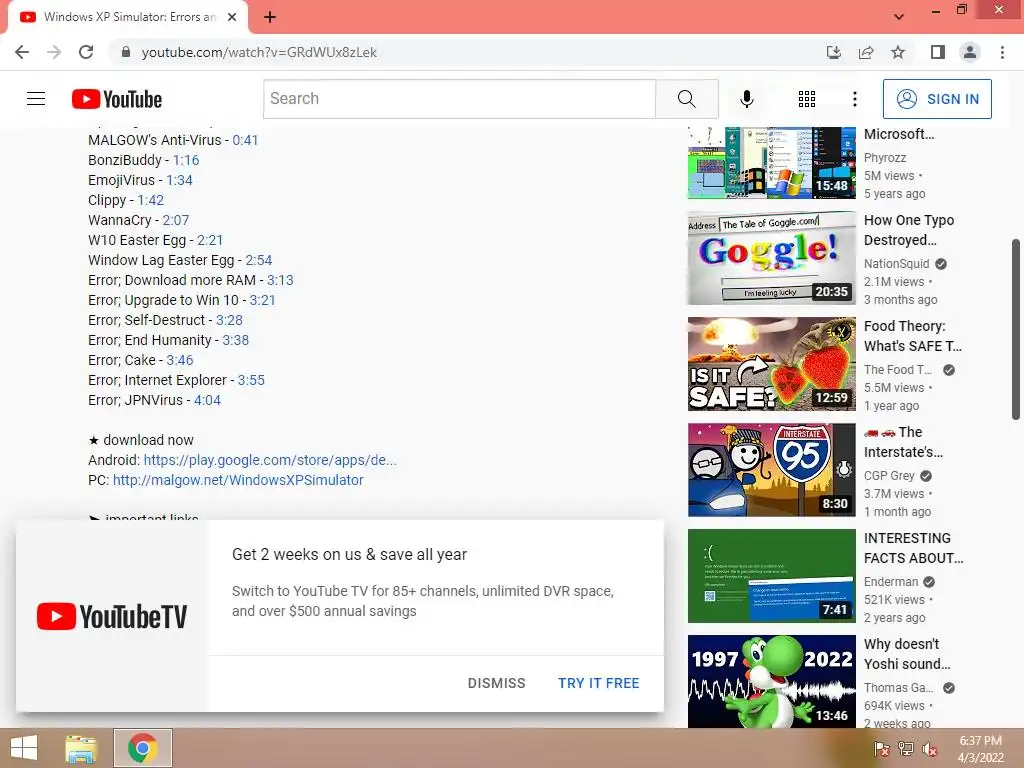Viewport: 1024px width, 768px height.
Task: Open the CGP Grey channel name
Action: 889,475
